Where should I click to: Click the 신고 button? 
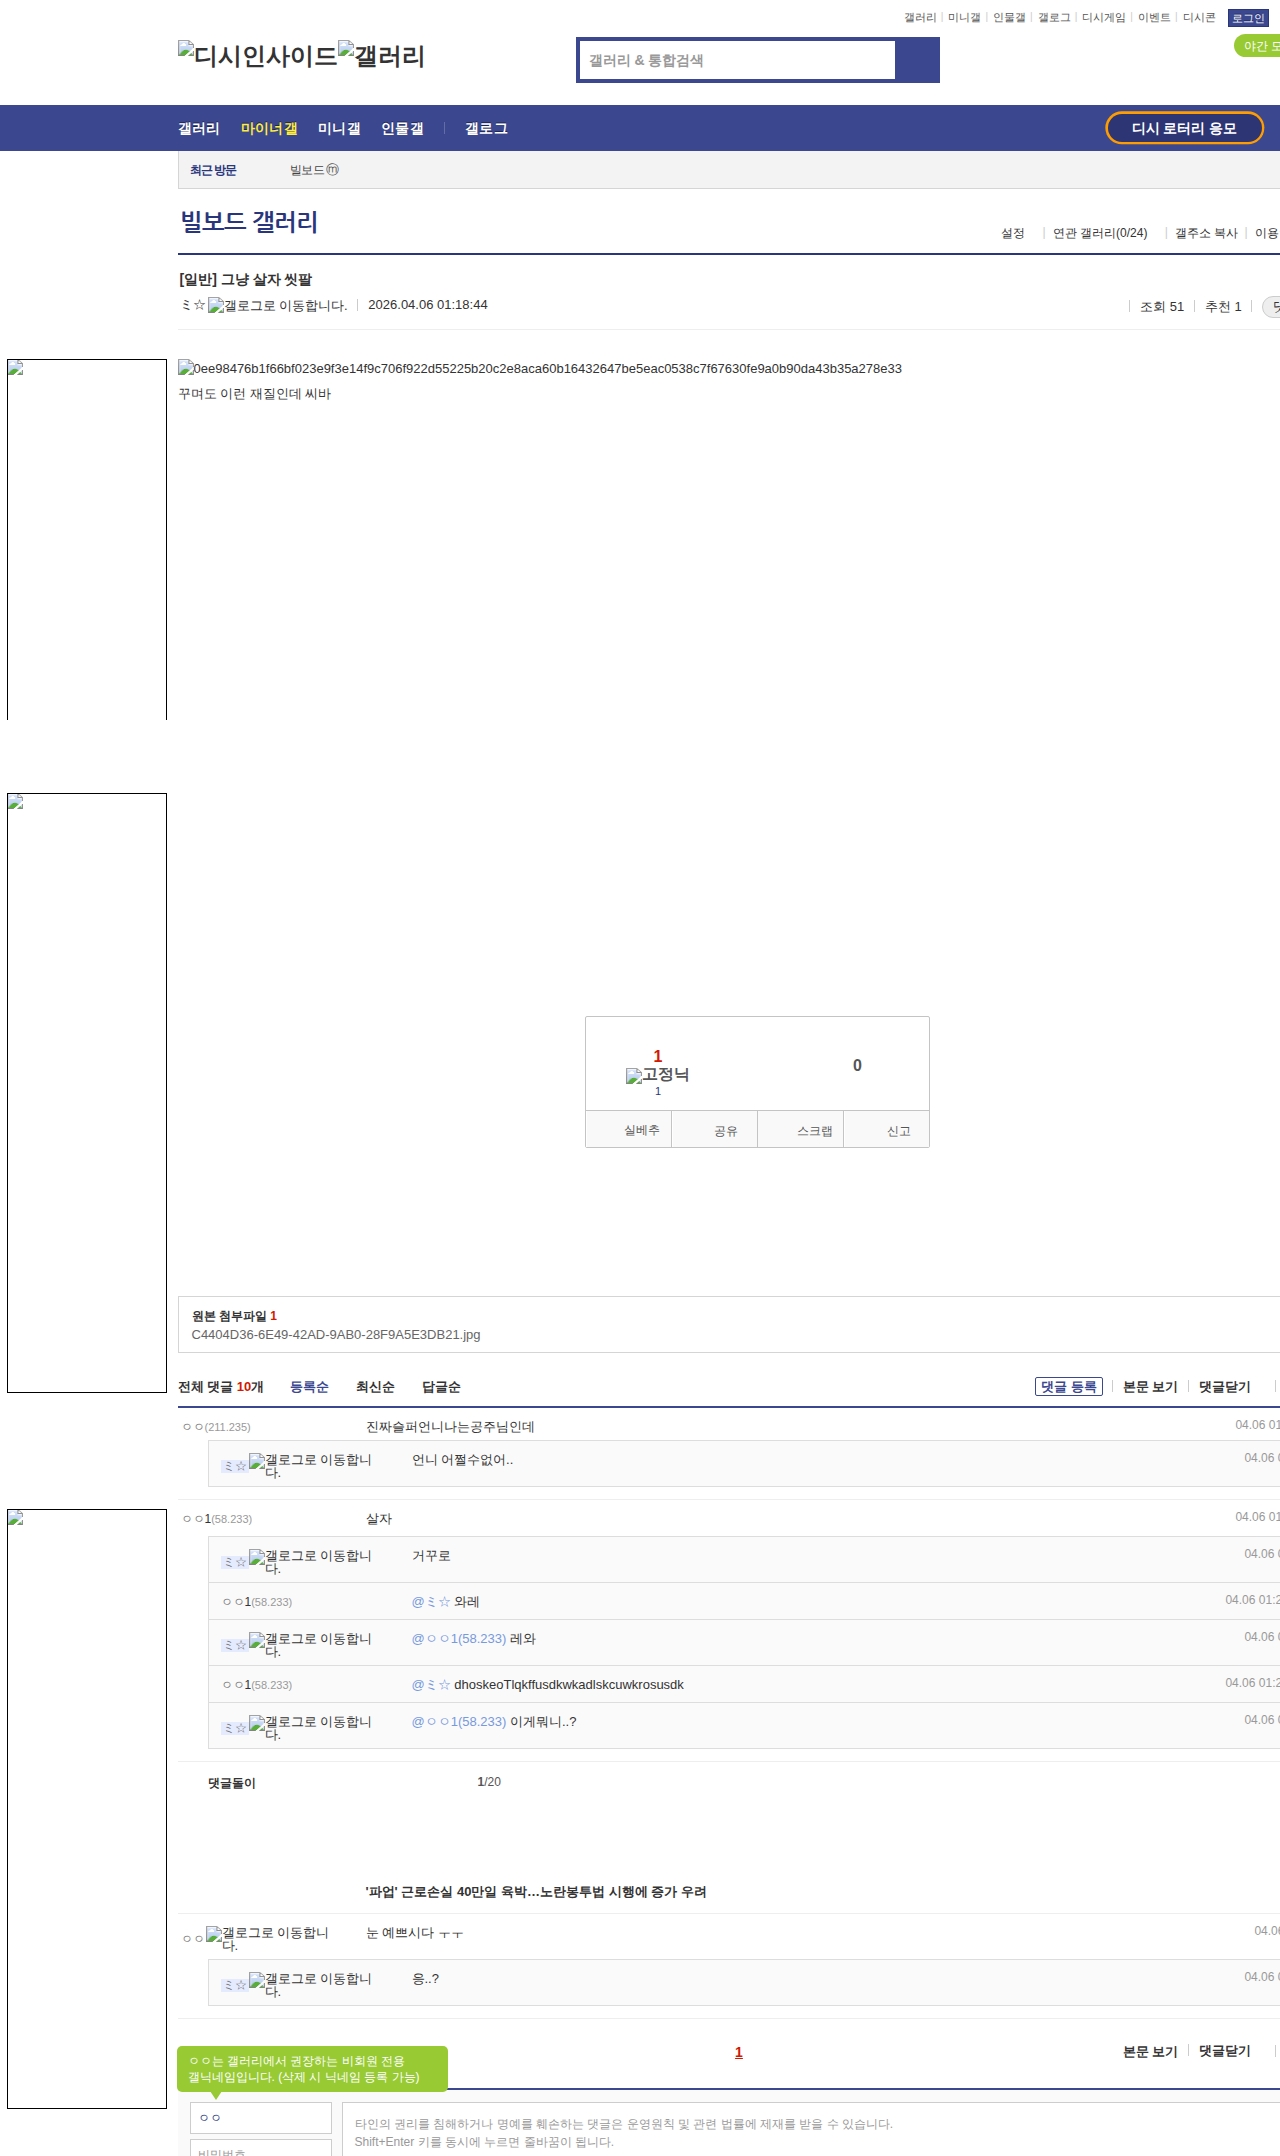coord(887,1130)
